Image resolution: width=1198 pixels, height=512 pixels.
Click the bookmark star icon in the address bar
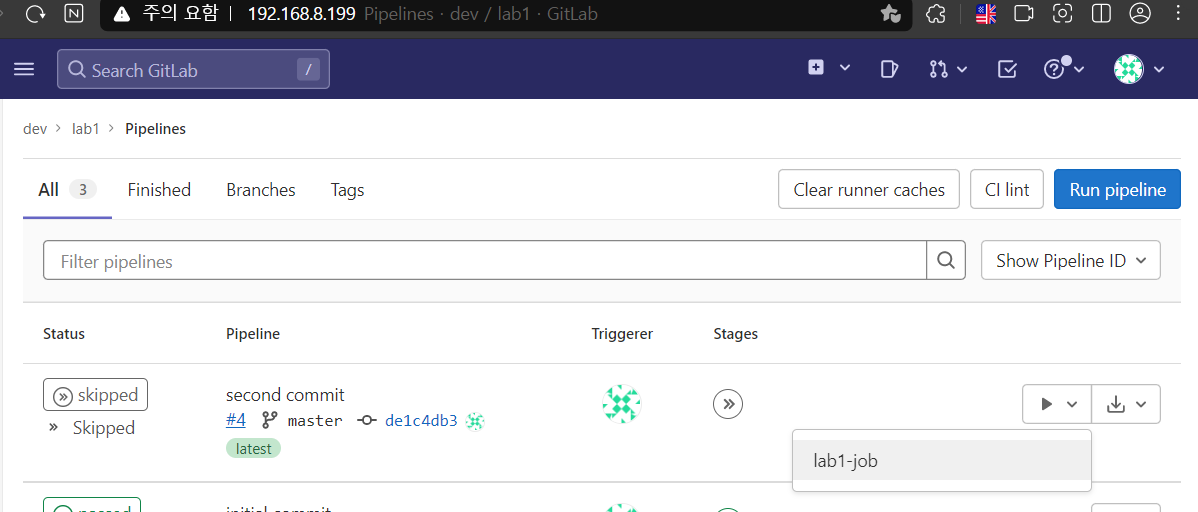(x=889, y=14)
